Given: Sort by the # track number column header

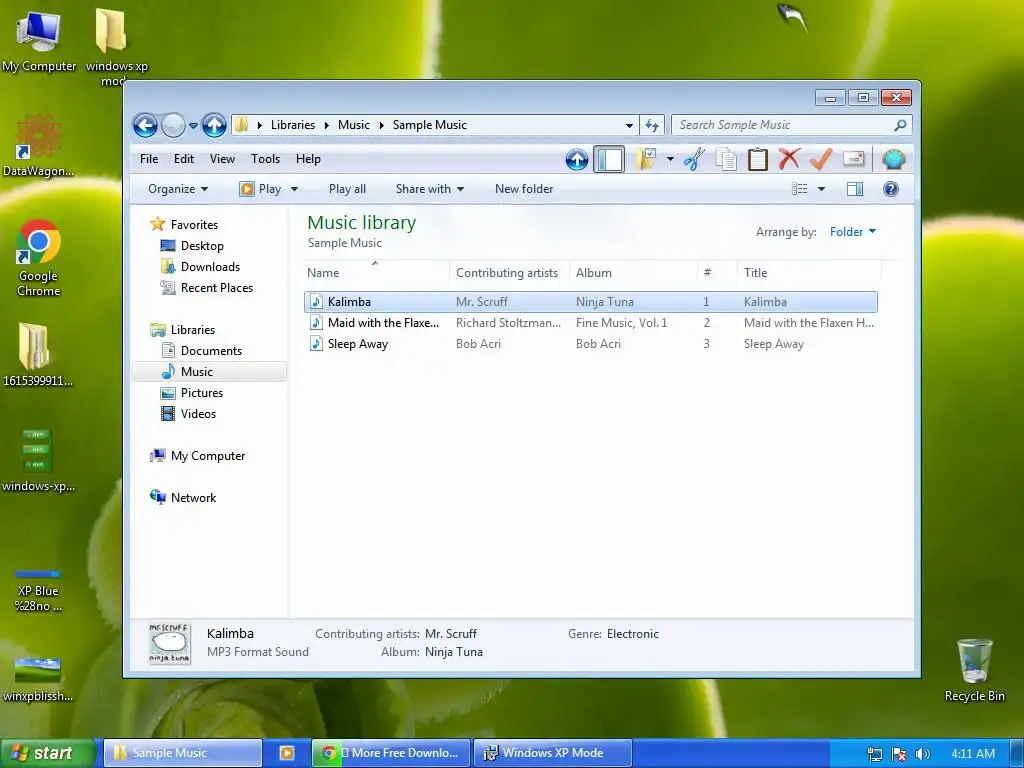Looking at the screenshot, I should 717,272.
